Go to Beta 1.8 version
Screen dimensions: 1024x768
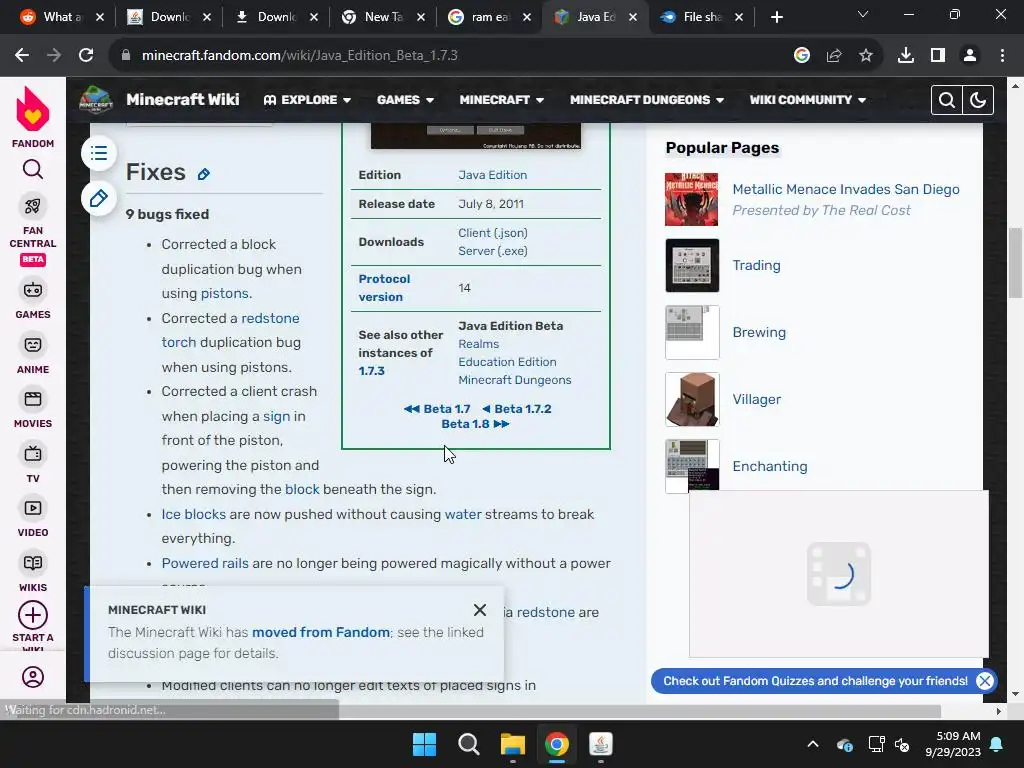pyautogui.click(x=475, y=424)
